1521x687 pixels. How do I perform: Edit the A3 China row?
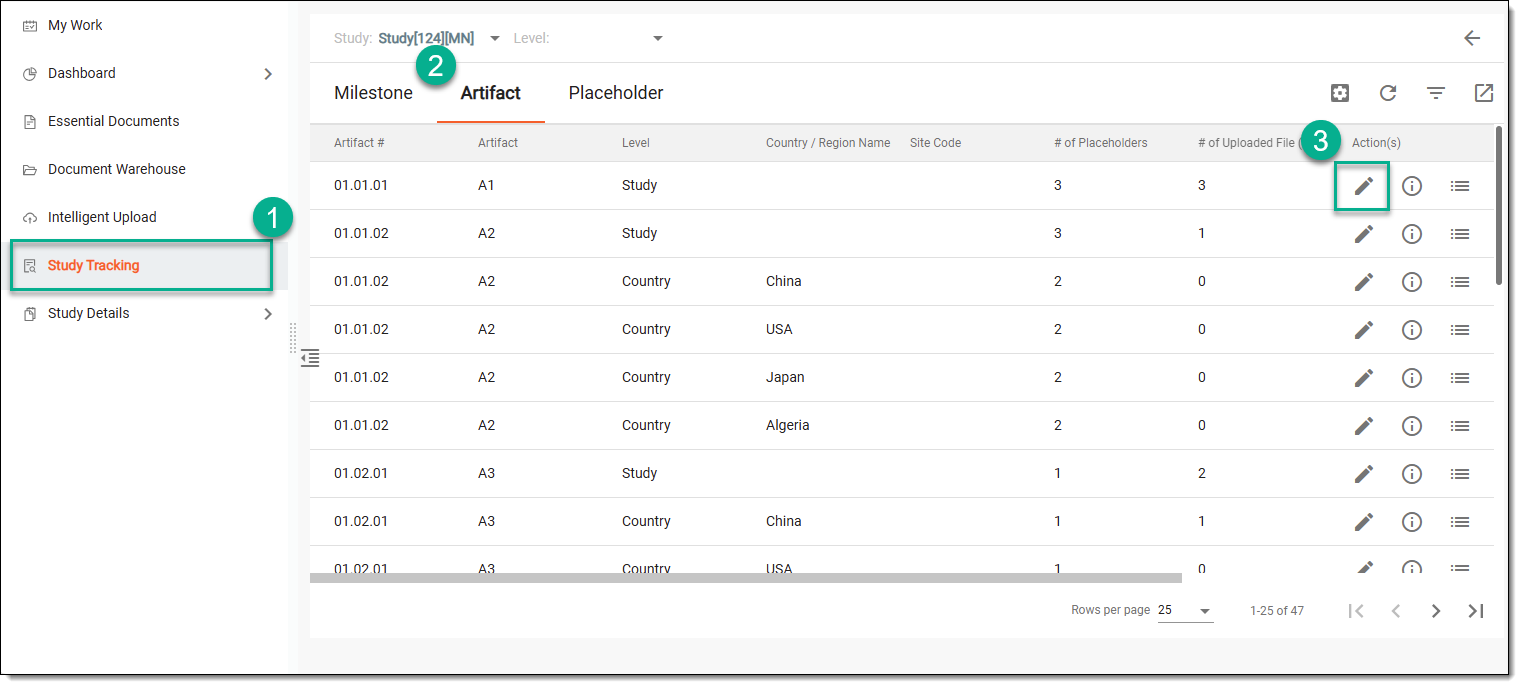1363,522
